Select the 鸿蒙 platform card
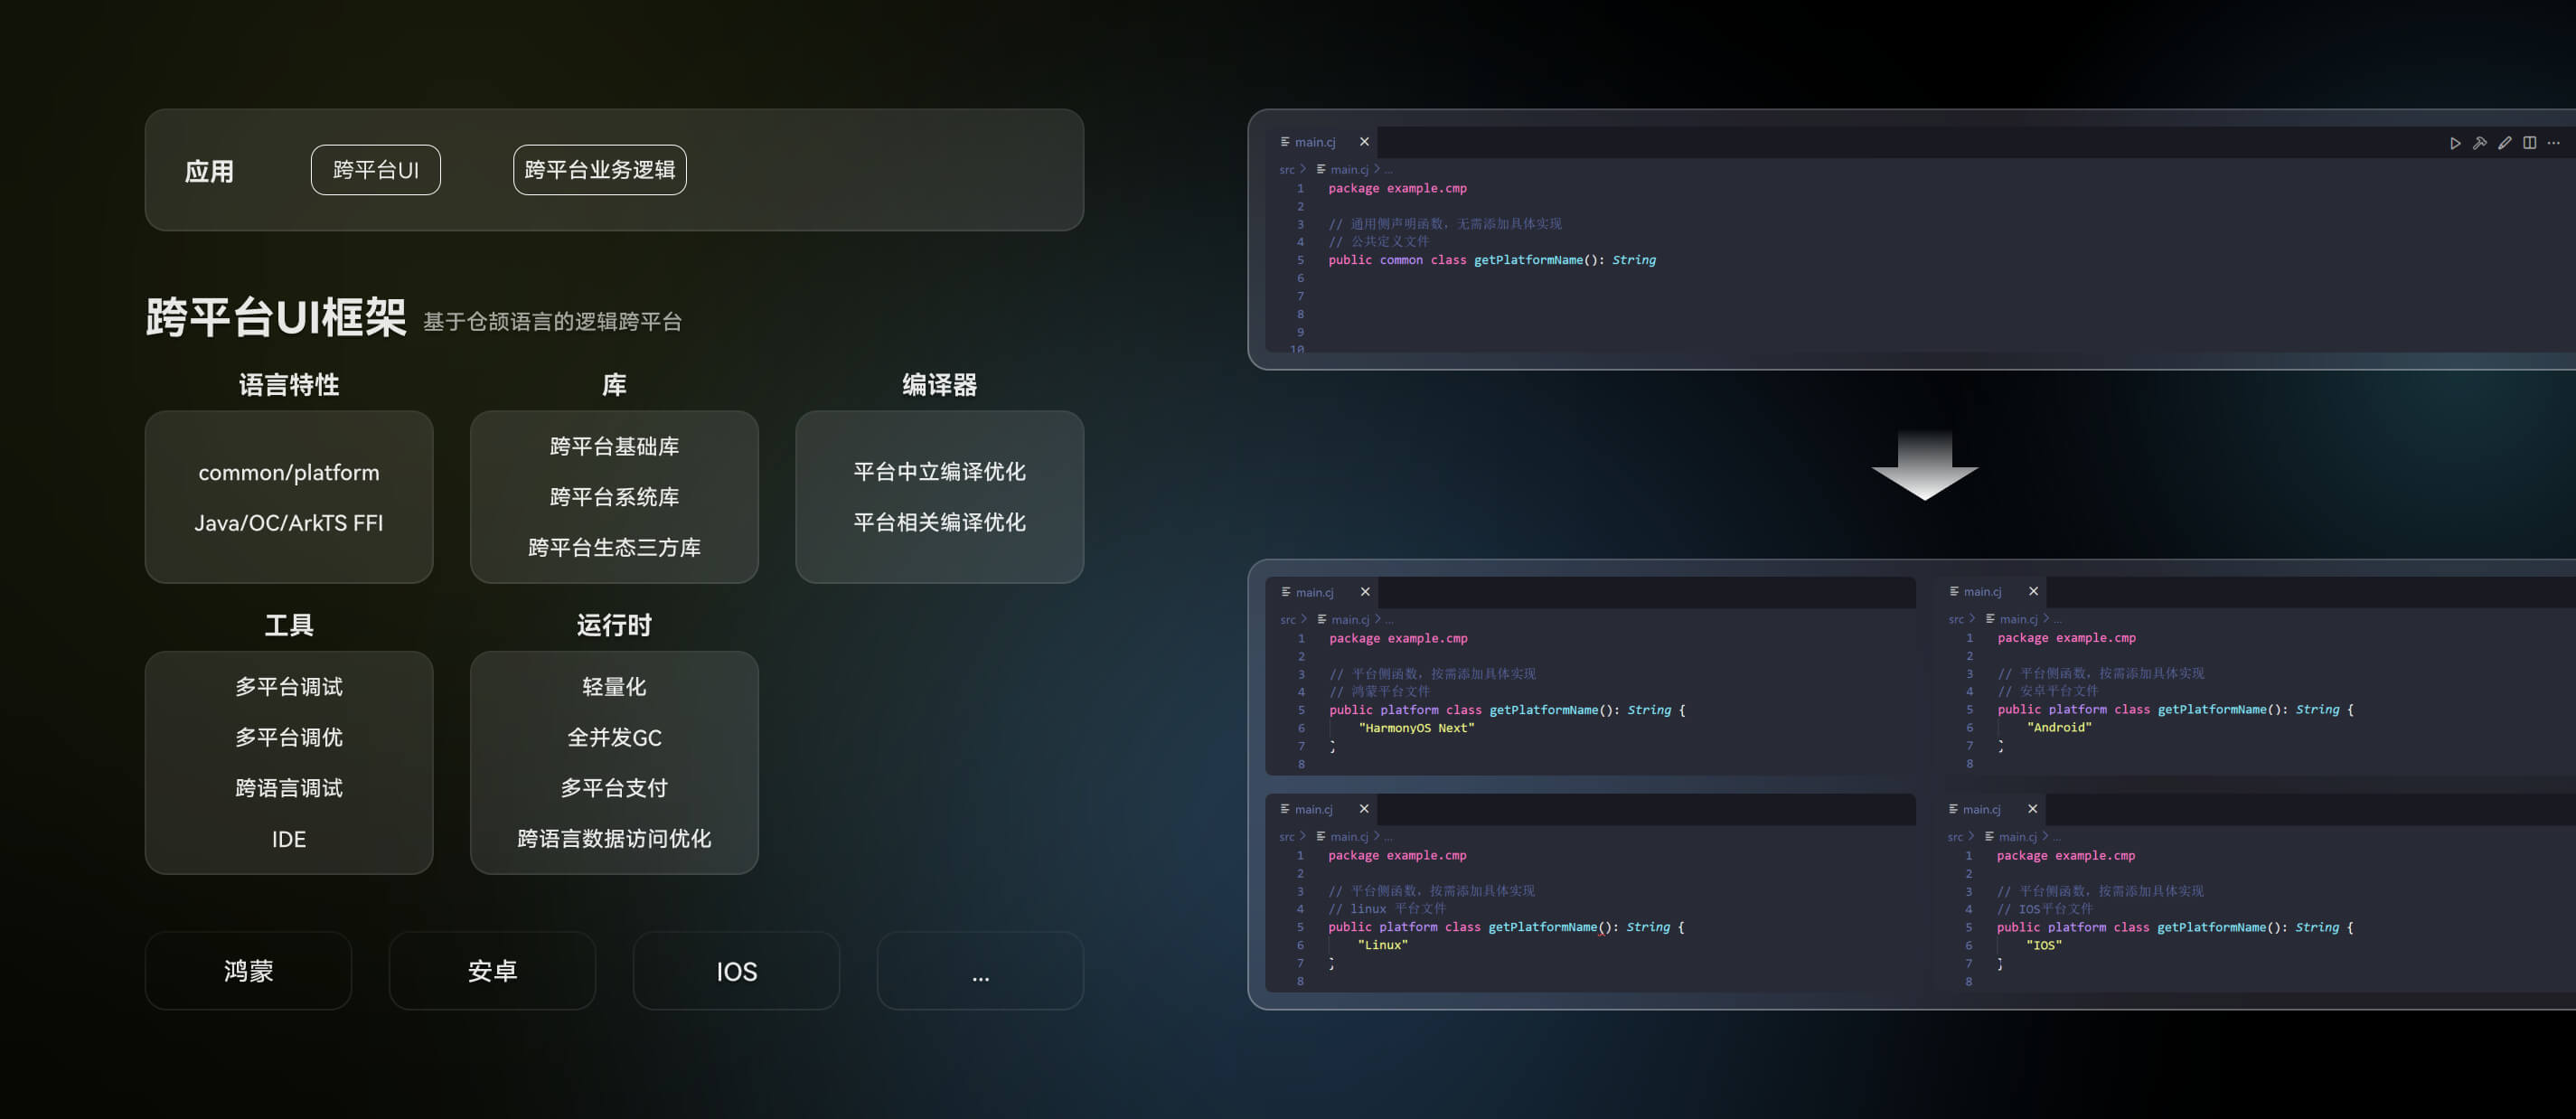 point(248,971)
